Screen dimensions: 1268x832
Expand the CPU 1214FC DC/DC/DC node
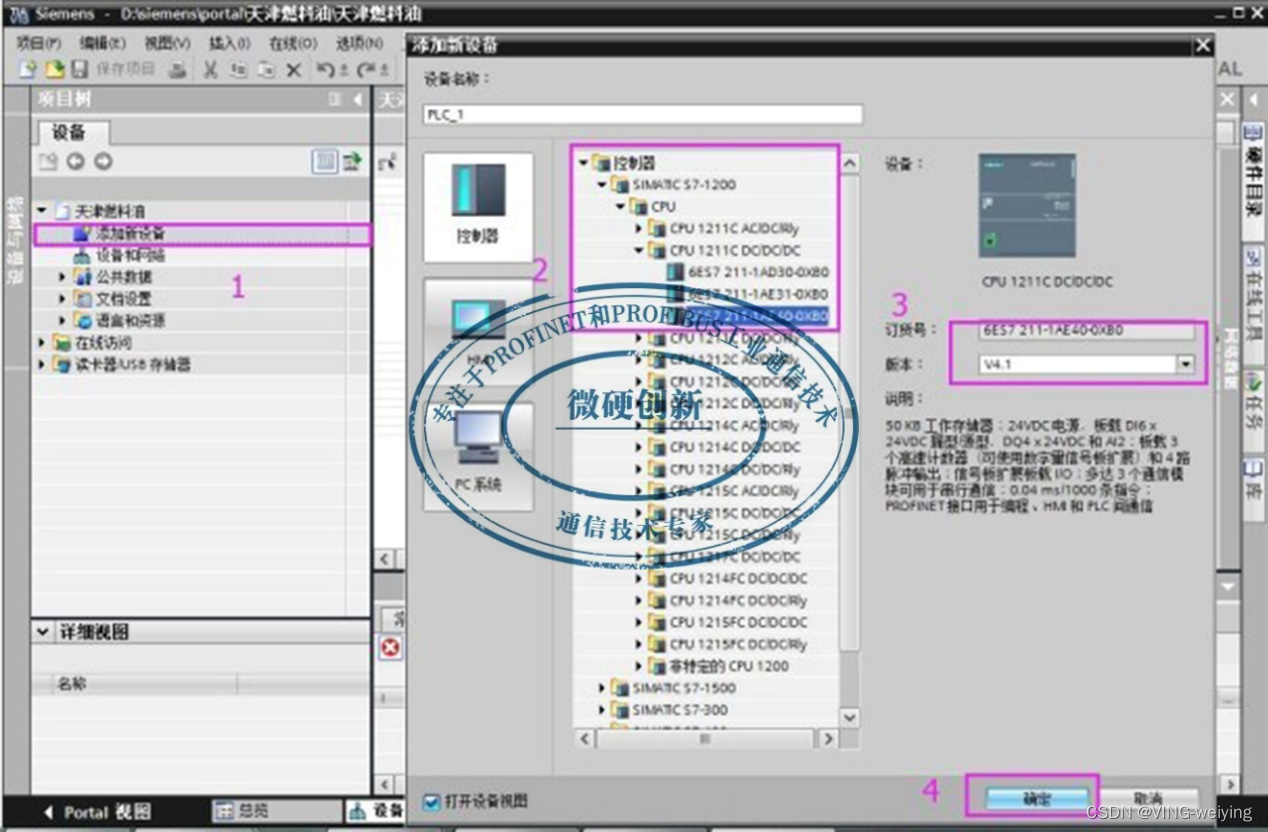639,579
